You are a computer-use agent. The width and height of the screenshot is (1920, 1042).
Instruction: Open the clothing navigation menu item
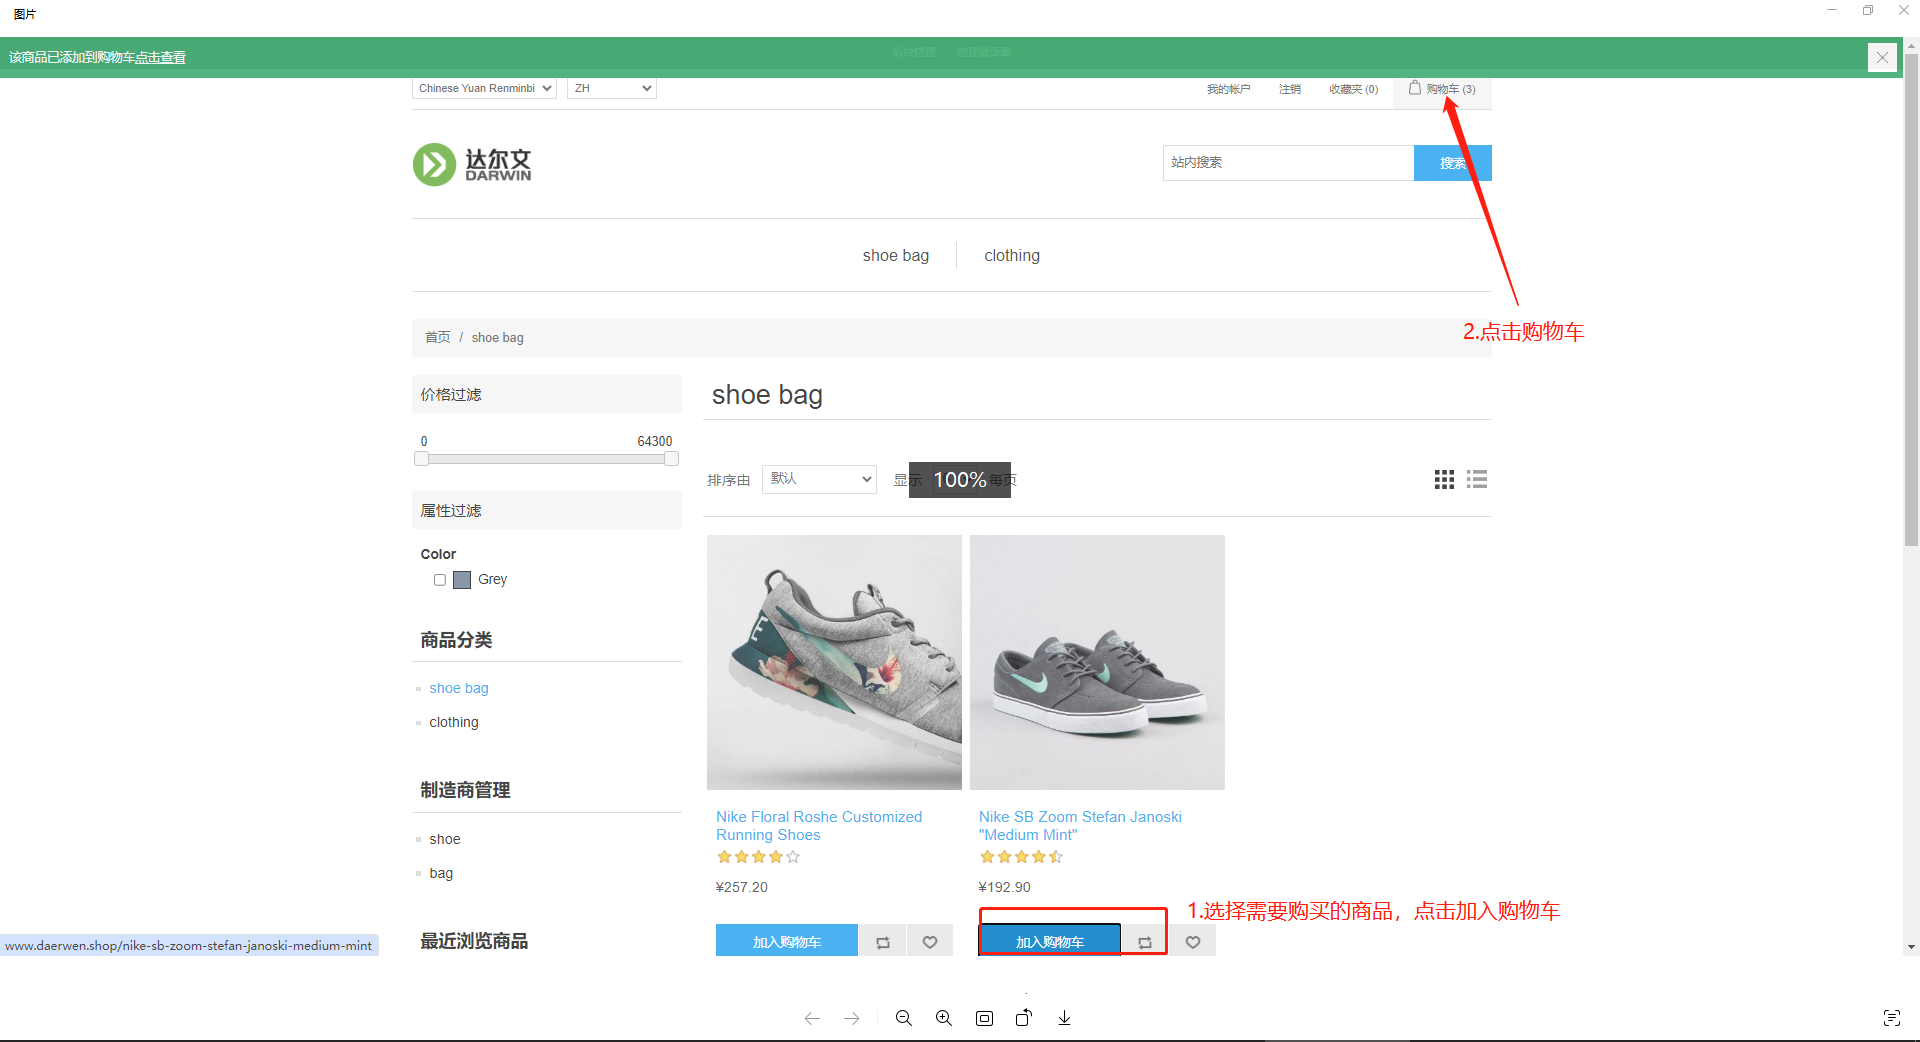tap(1012, 256)
